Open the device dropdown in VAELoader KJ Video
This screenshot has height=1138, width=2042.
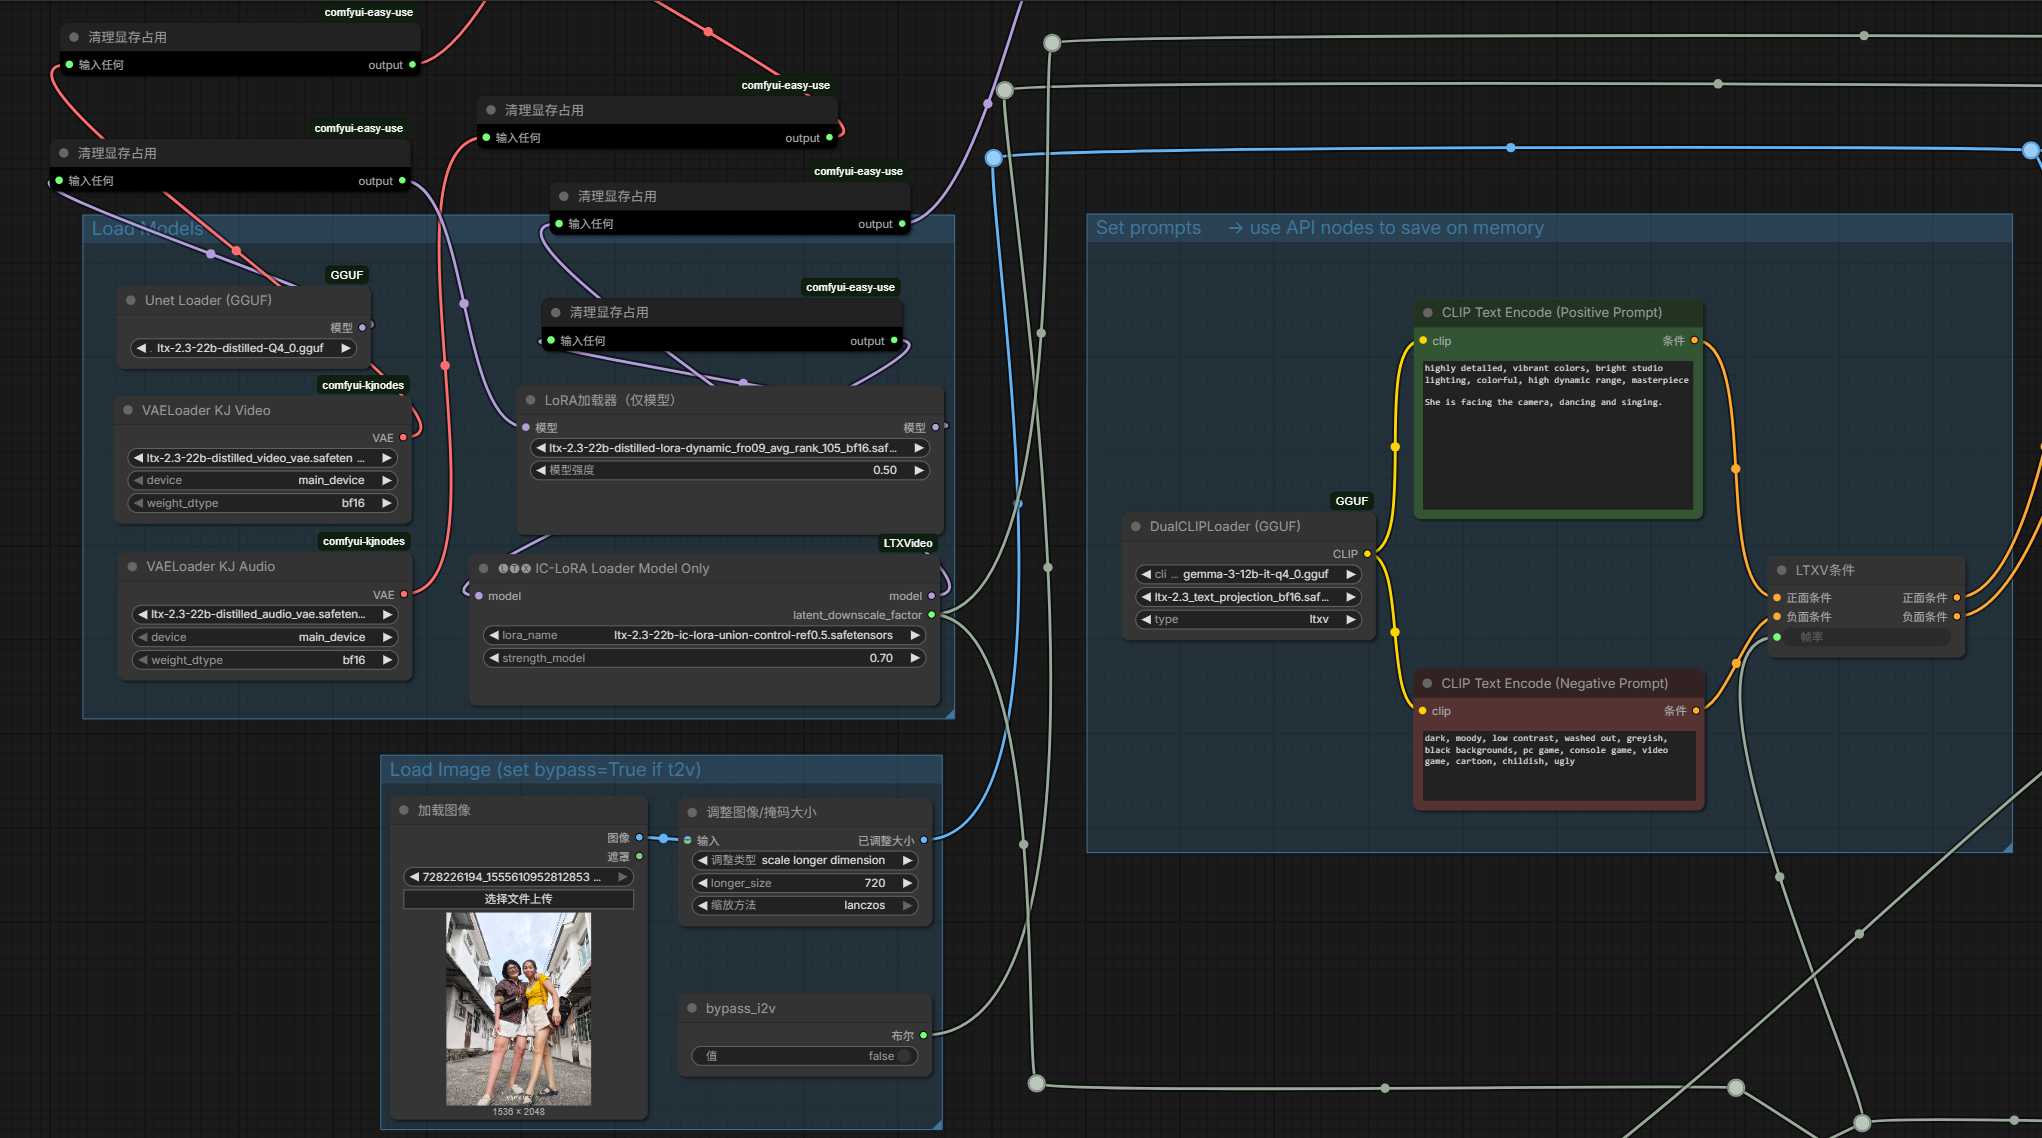pyautogui.click(x=263, y=480)
